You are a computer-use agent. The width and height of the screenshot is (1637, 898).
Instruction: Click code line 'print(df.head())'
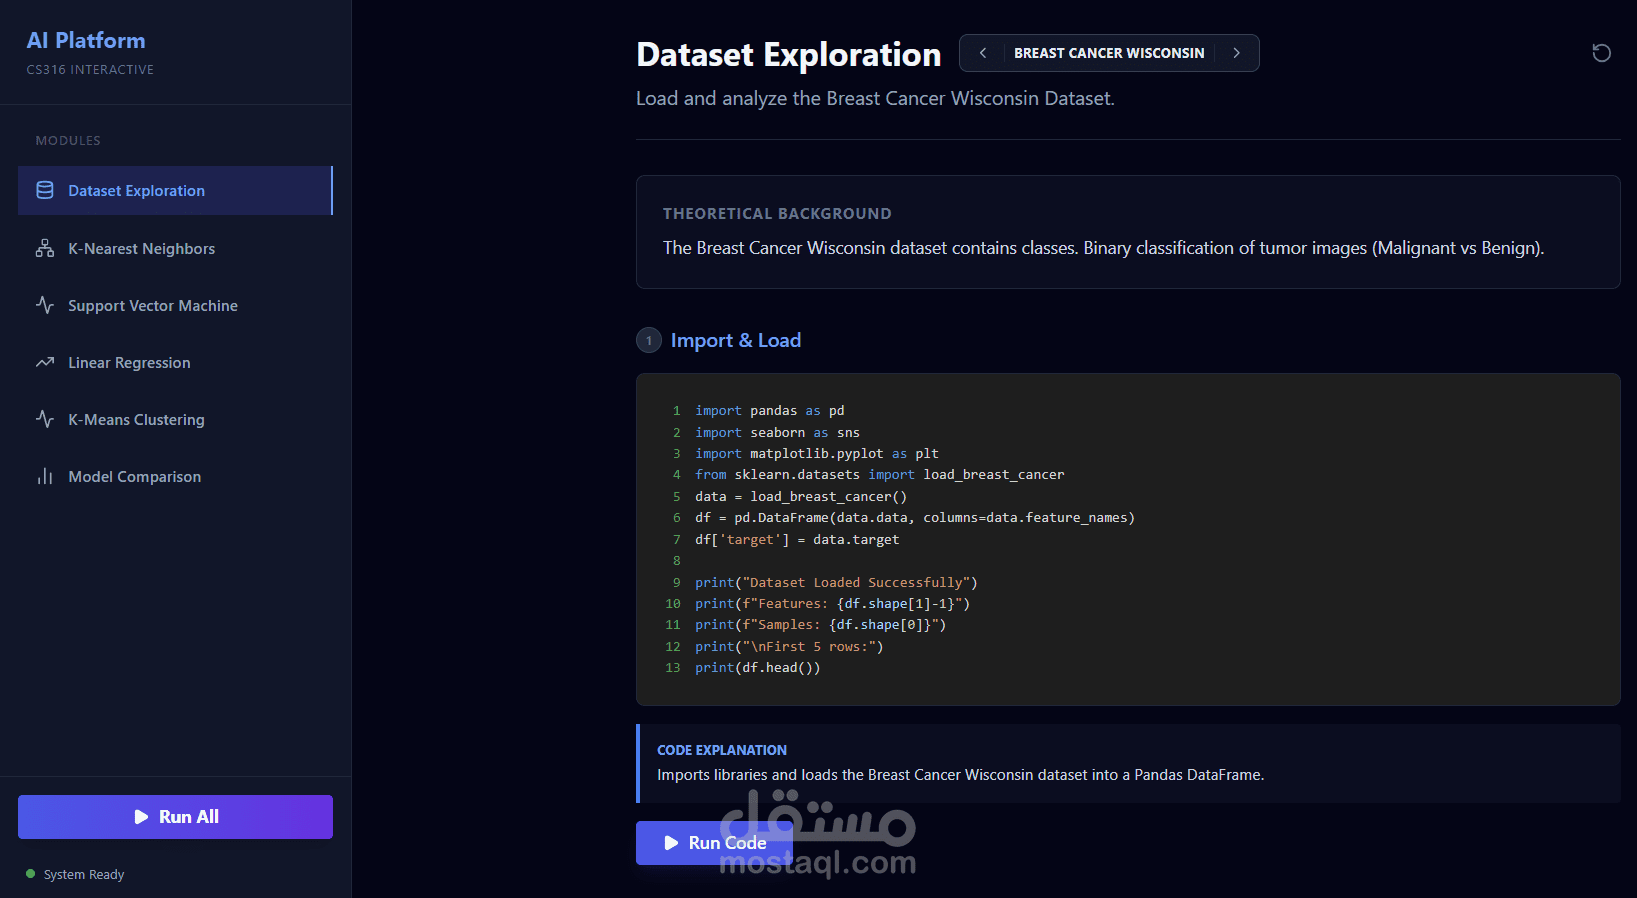click(x=758, y=667)
